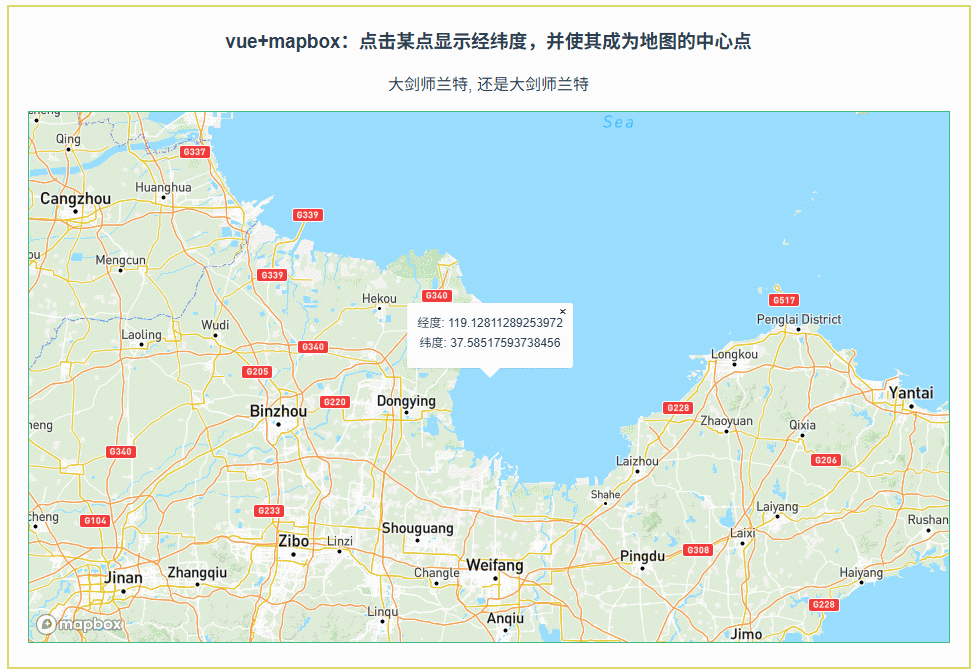
Task: Click the Hekou label
Action: click(x=379, y=299)
